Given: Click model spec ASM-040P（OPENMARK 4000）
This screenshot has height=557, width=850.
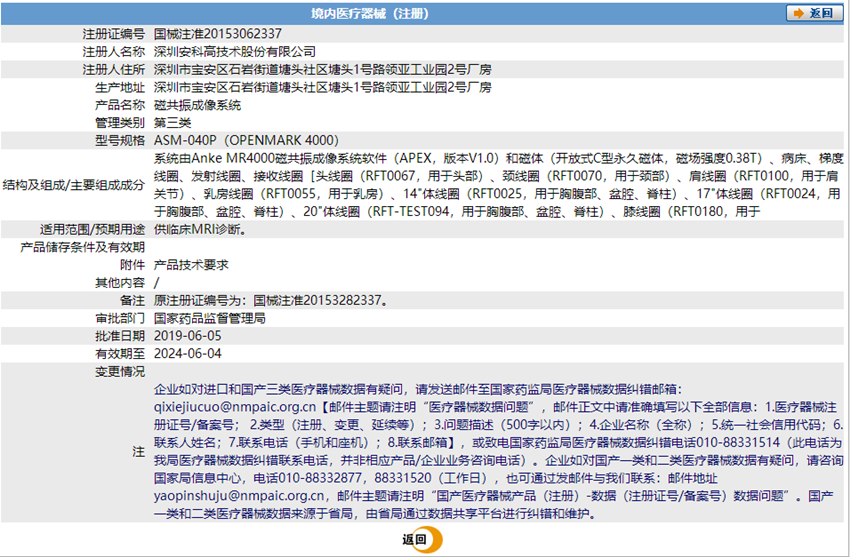Looking at the screenshot, I should pos(246,141).
